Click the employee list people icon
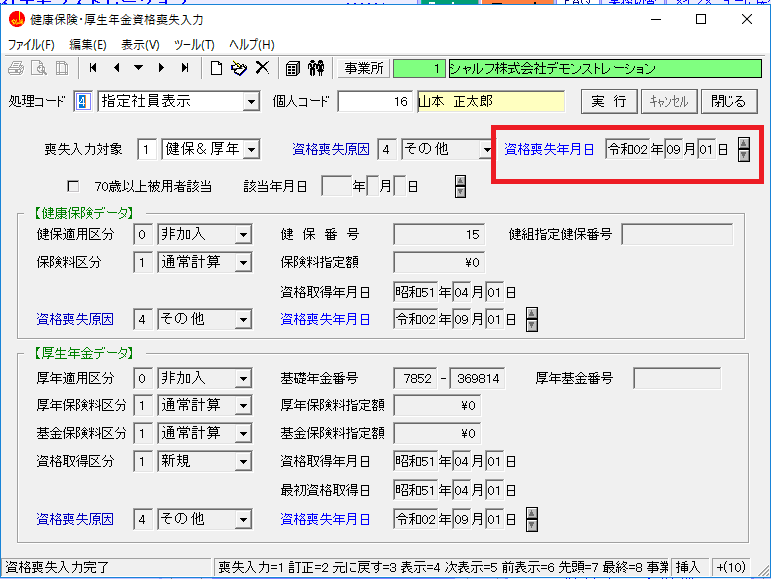 tap(316, 68)
